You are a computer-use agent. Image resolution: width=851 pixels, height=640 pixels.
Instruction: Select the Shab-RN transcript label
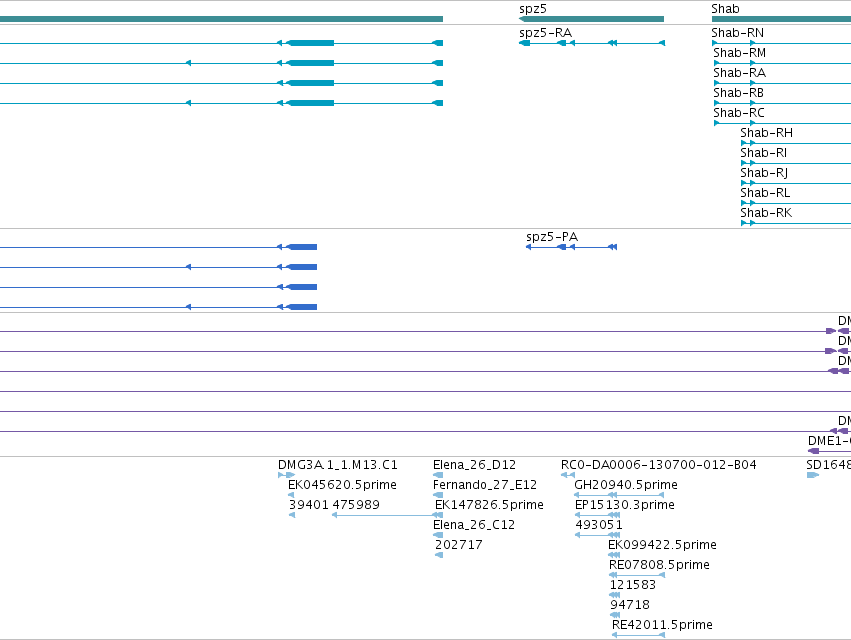pyautogui.click(x=738, y=33)
